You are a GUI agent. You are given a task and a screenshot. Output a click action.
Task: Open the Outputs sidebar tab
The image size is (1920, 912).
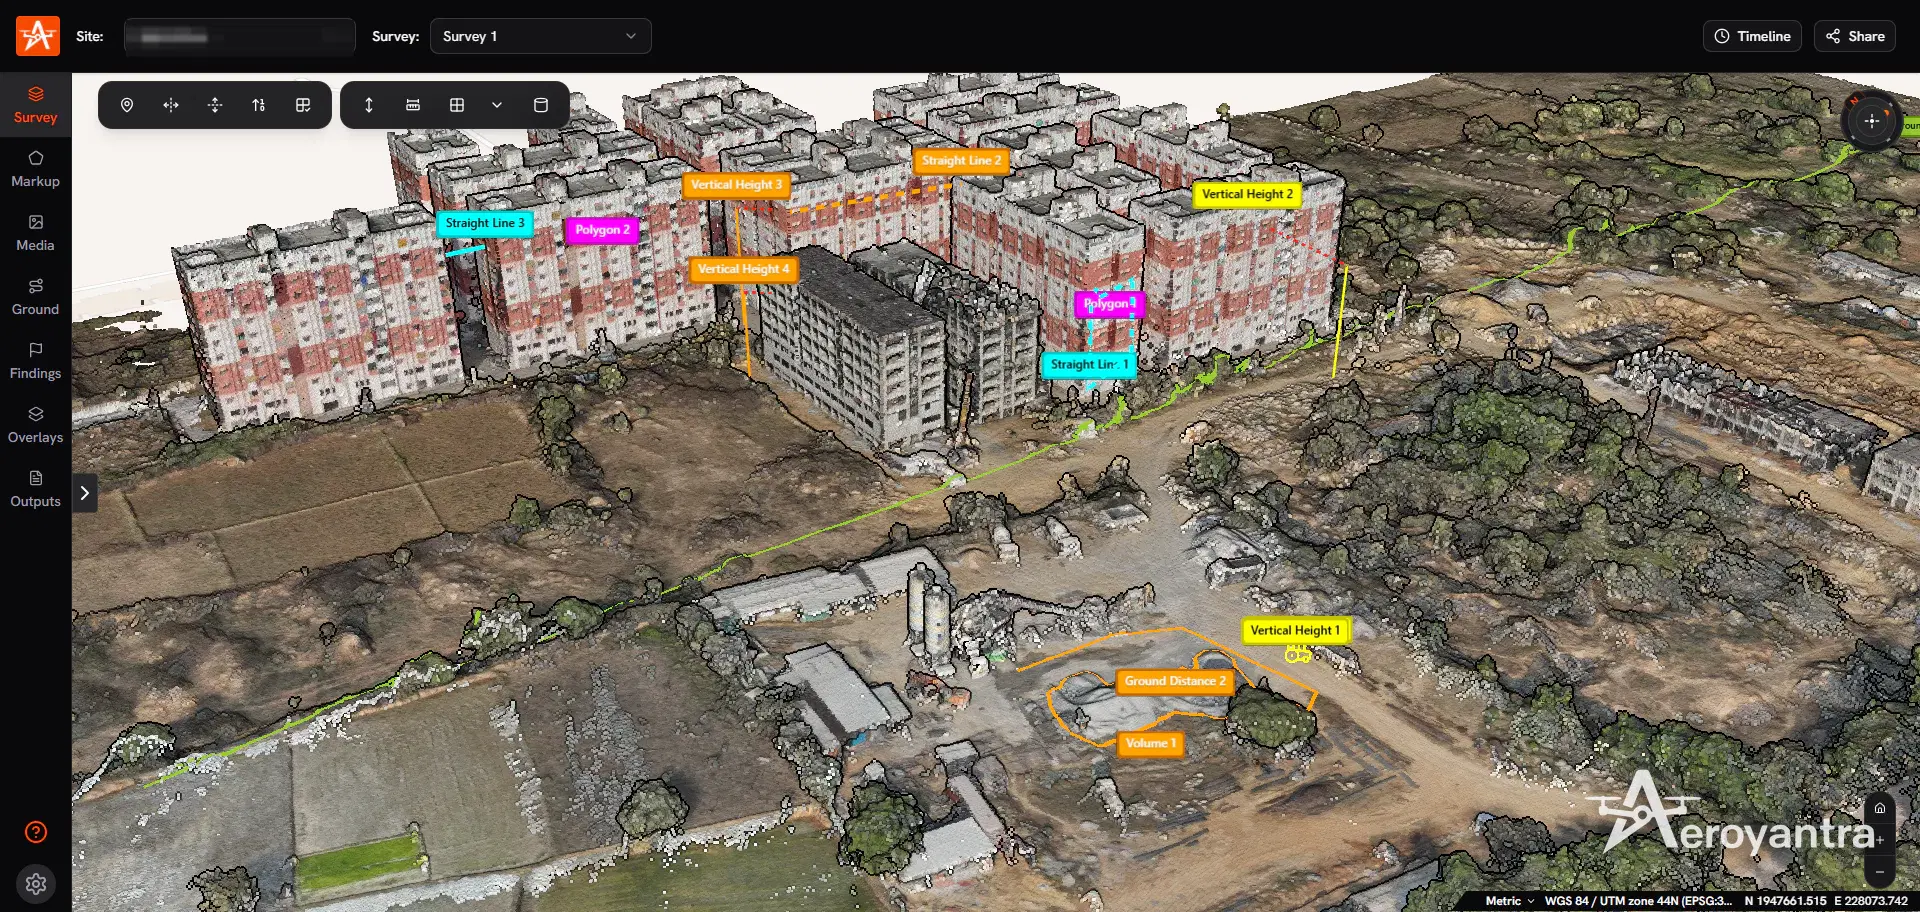coord(35,489)
